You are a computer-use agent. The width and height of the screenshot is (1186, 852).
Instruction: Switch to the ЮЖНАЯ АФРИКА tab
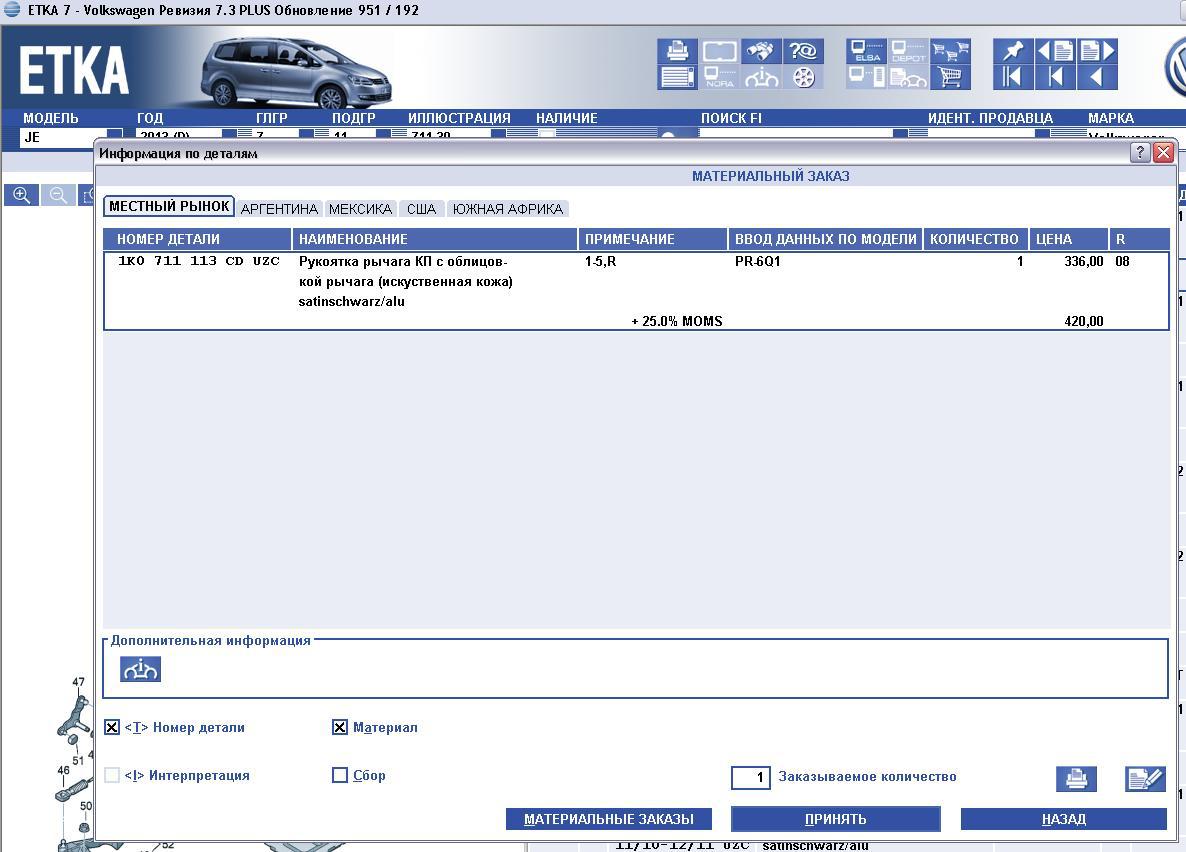pyautogui.click(x=508, y=209)
